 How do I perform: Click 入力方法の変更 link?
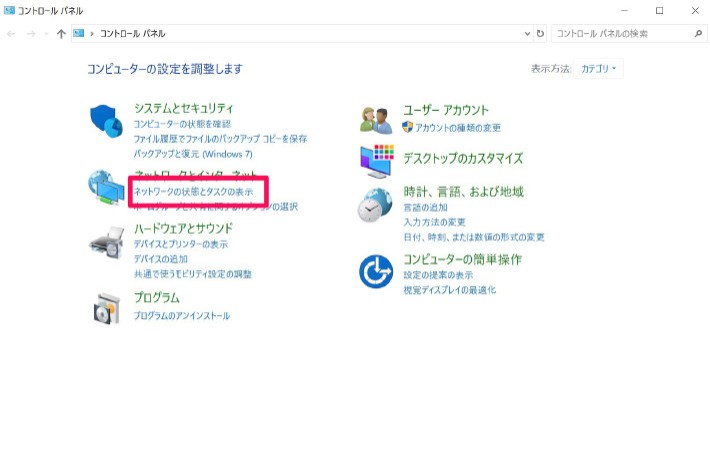435,222
